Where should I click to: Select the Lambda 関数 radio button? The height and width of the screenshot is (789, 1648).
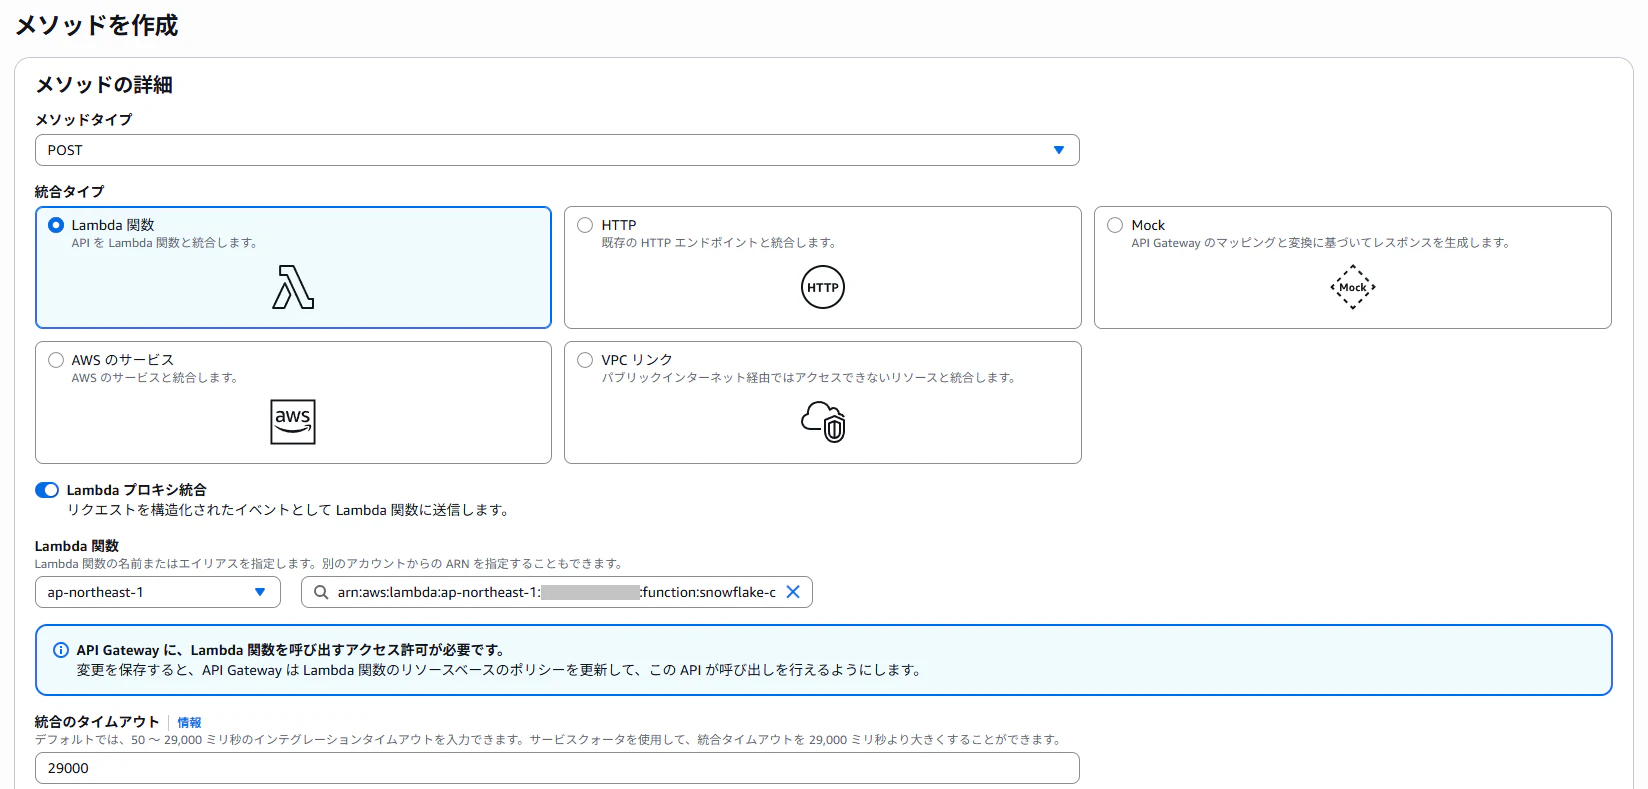click(x=56, y=225)
